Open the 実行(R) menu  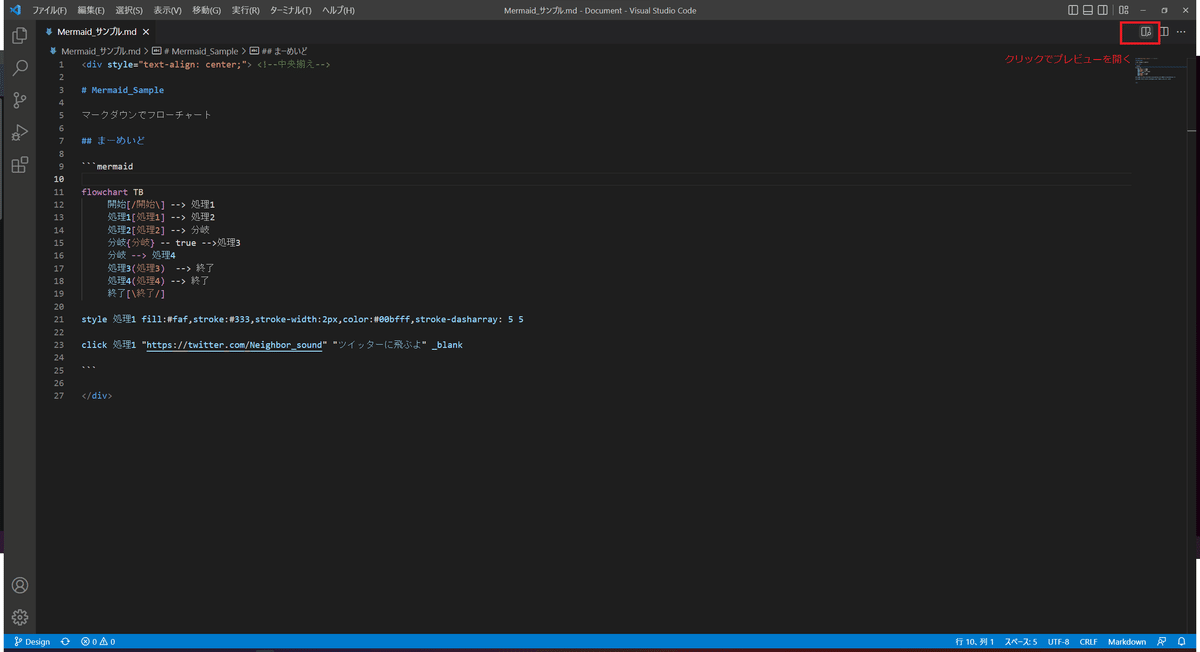click(246, 10)
